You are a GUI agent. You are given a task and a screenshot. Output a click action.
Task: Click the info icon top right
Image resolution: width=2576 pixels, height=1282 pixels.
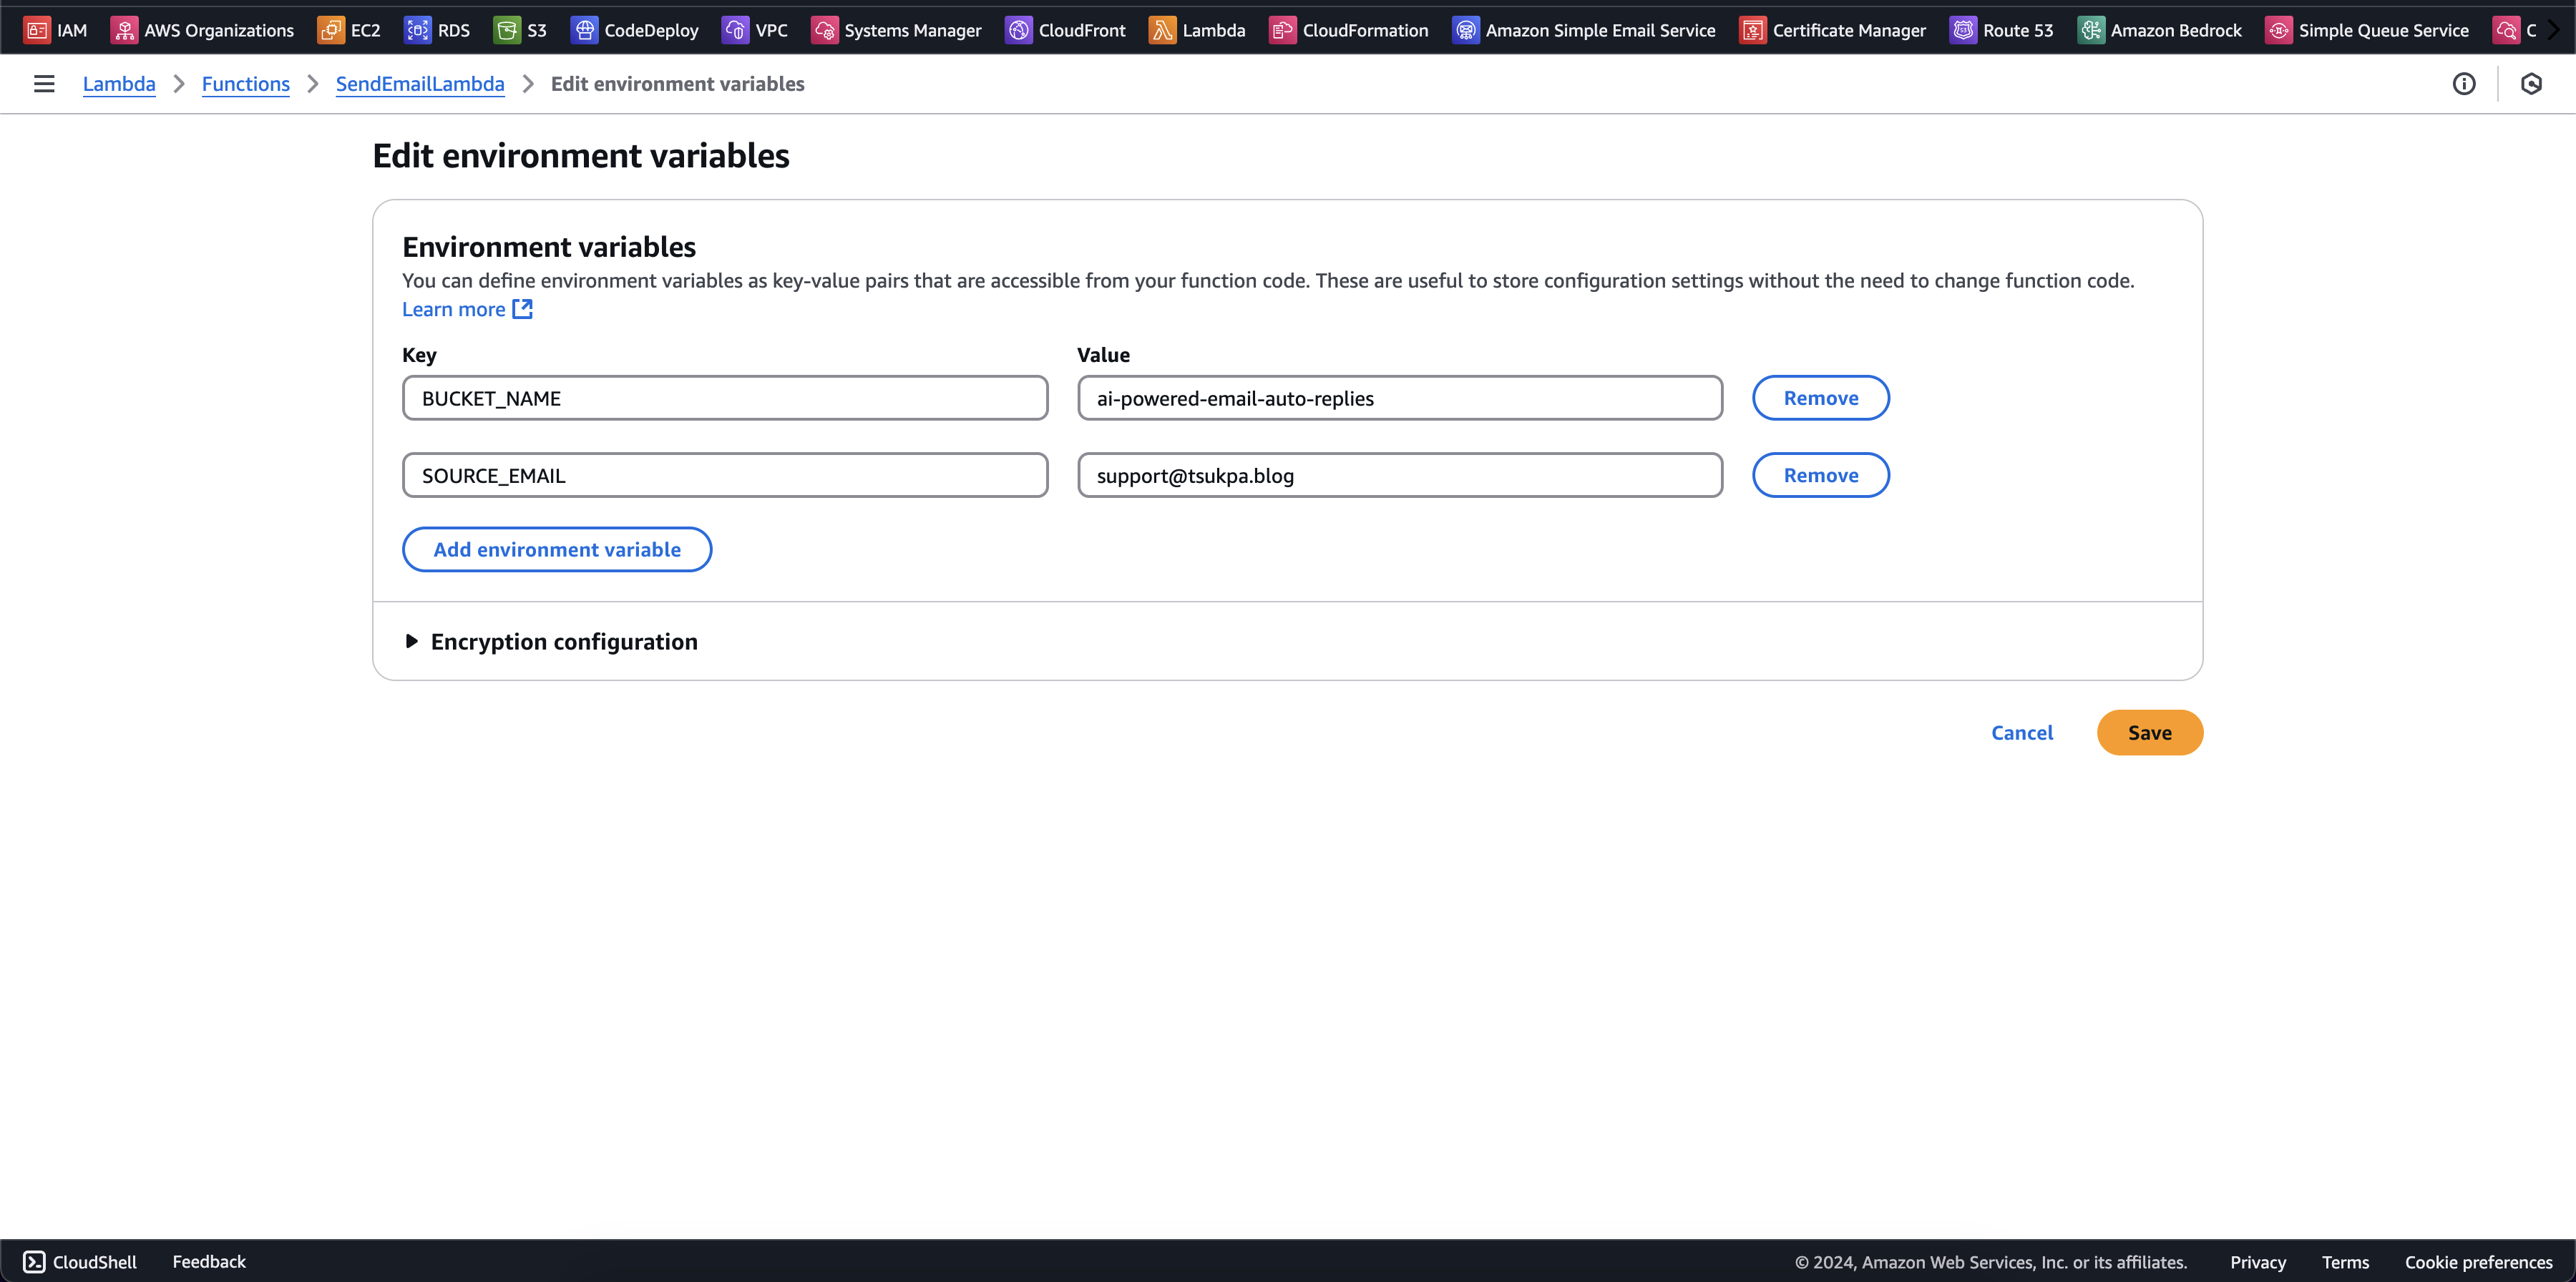[x=2463, y=84]
